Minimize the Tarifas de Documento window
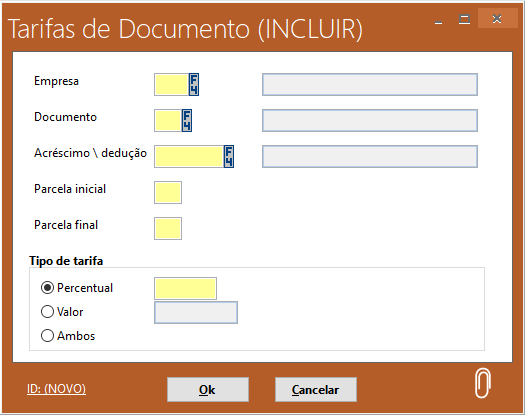This screenshot has height=415, width=525. pyautogui.click(x=439, y=19)
